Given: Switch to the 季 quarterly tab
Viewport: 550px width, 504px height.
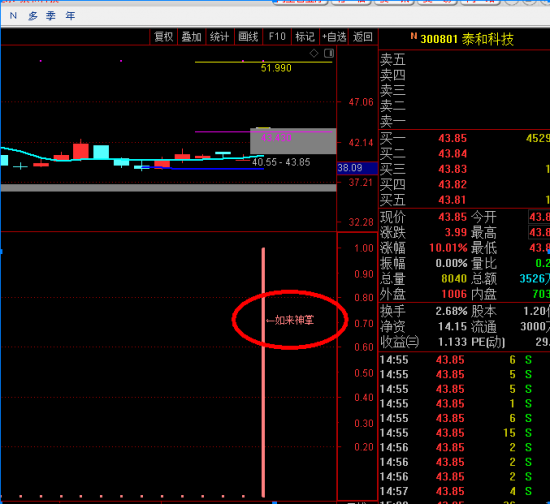Looking at the screenshot, I should click(x=51, y=16).
